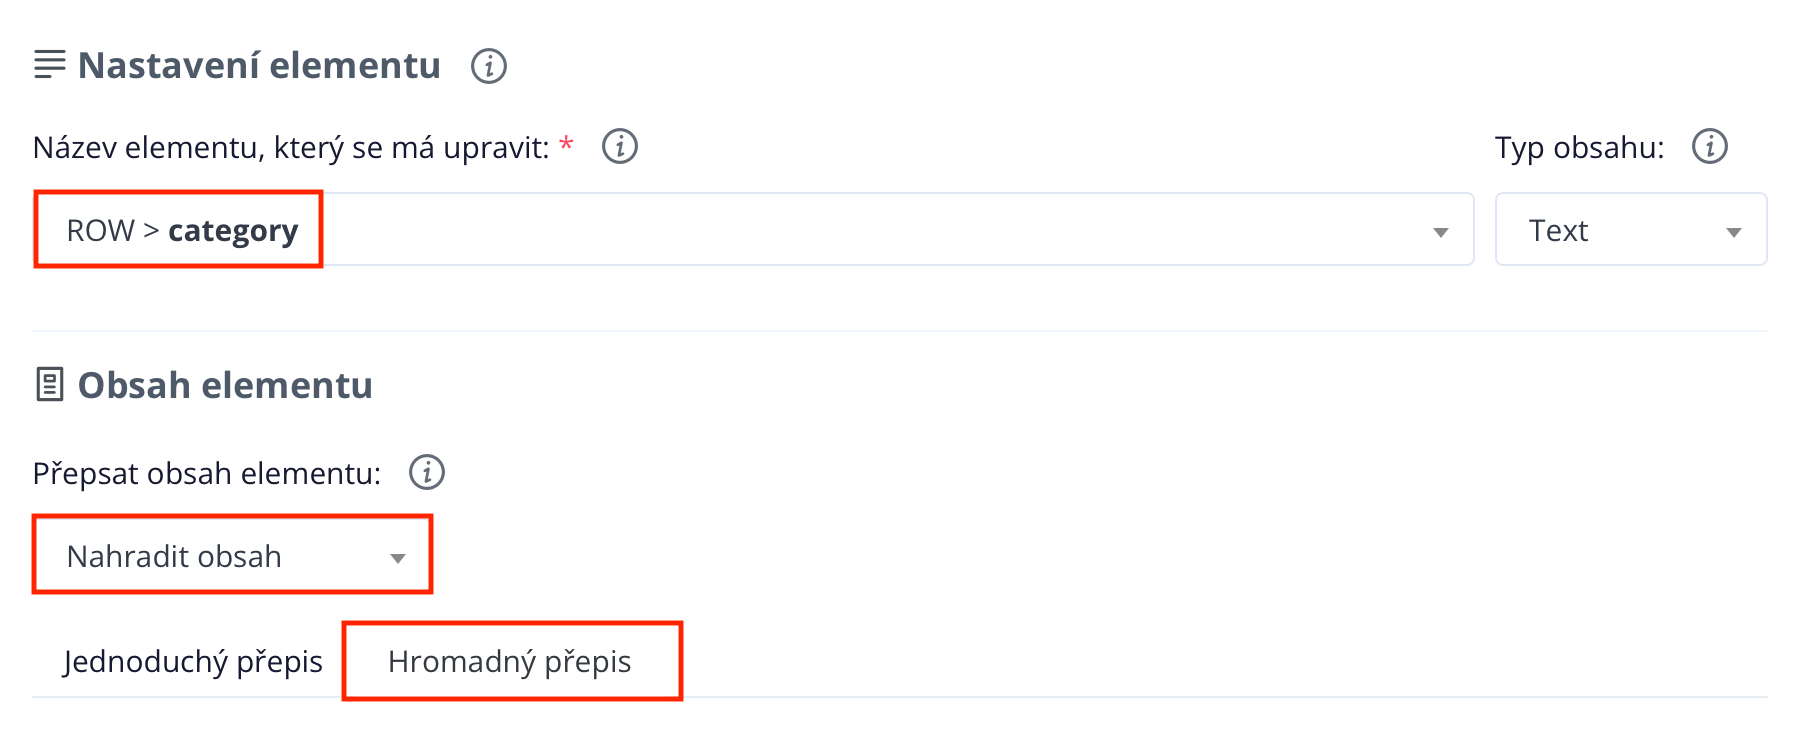
Task: Click the "Název elementu, který se má upravit" label
Action: pos(291,148)
